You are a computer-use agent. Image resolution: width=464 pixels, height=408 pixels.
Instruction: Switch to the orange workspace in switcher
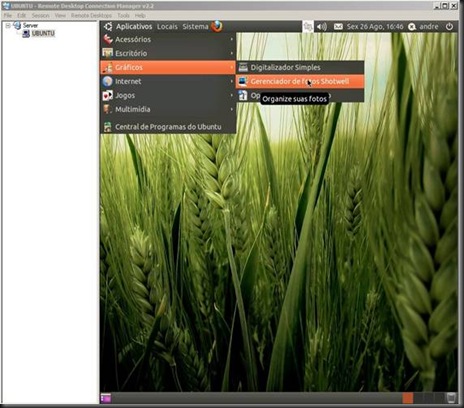click(x=407, y=398)
